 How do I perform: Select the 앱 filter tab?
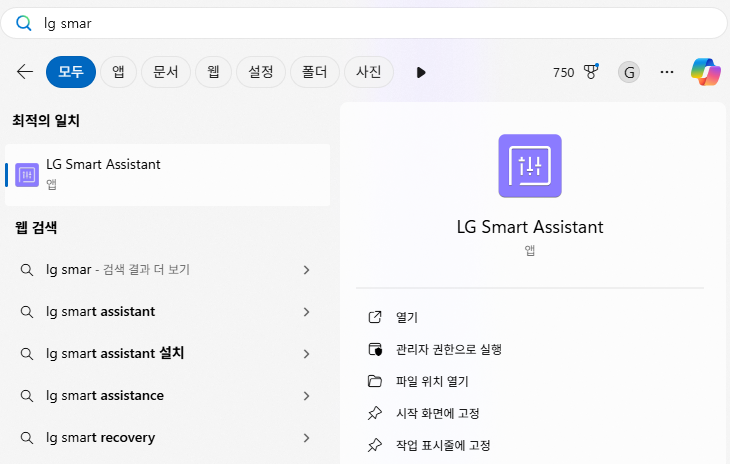pyautogui.click(x=118, y=72)
